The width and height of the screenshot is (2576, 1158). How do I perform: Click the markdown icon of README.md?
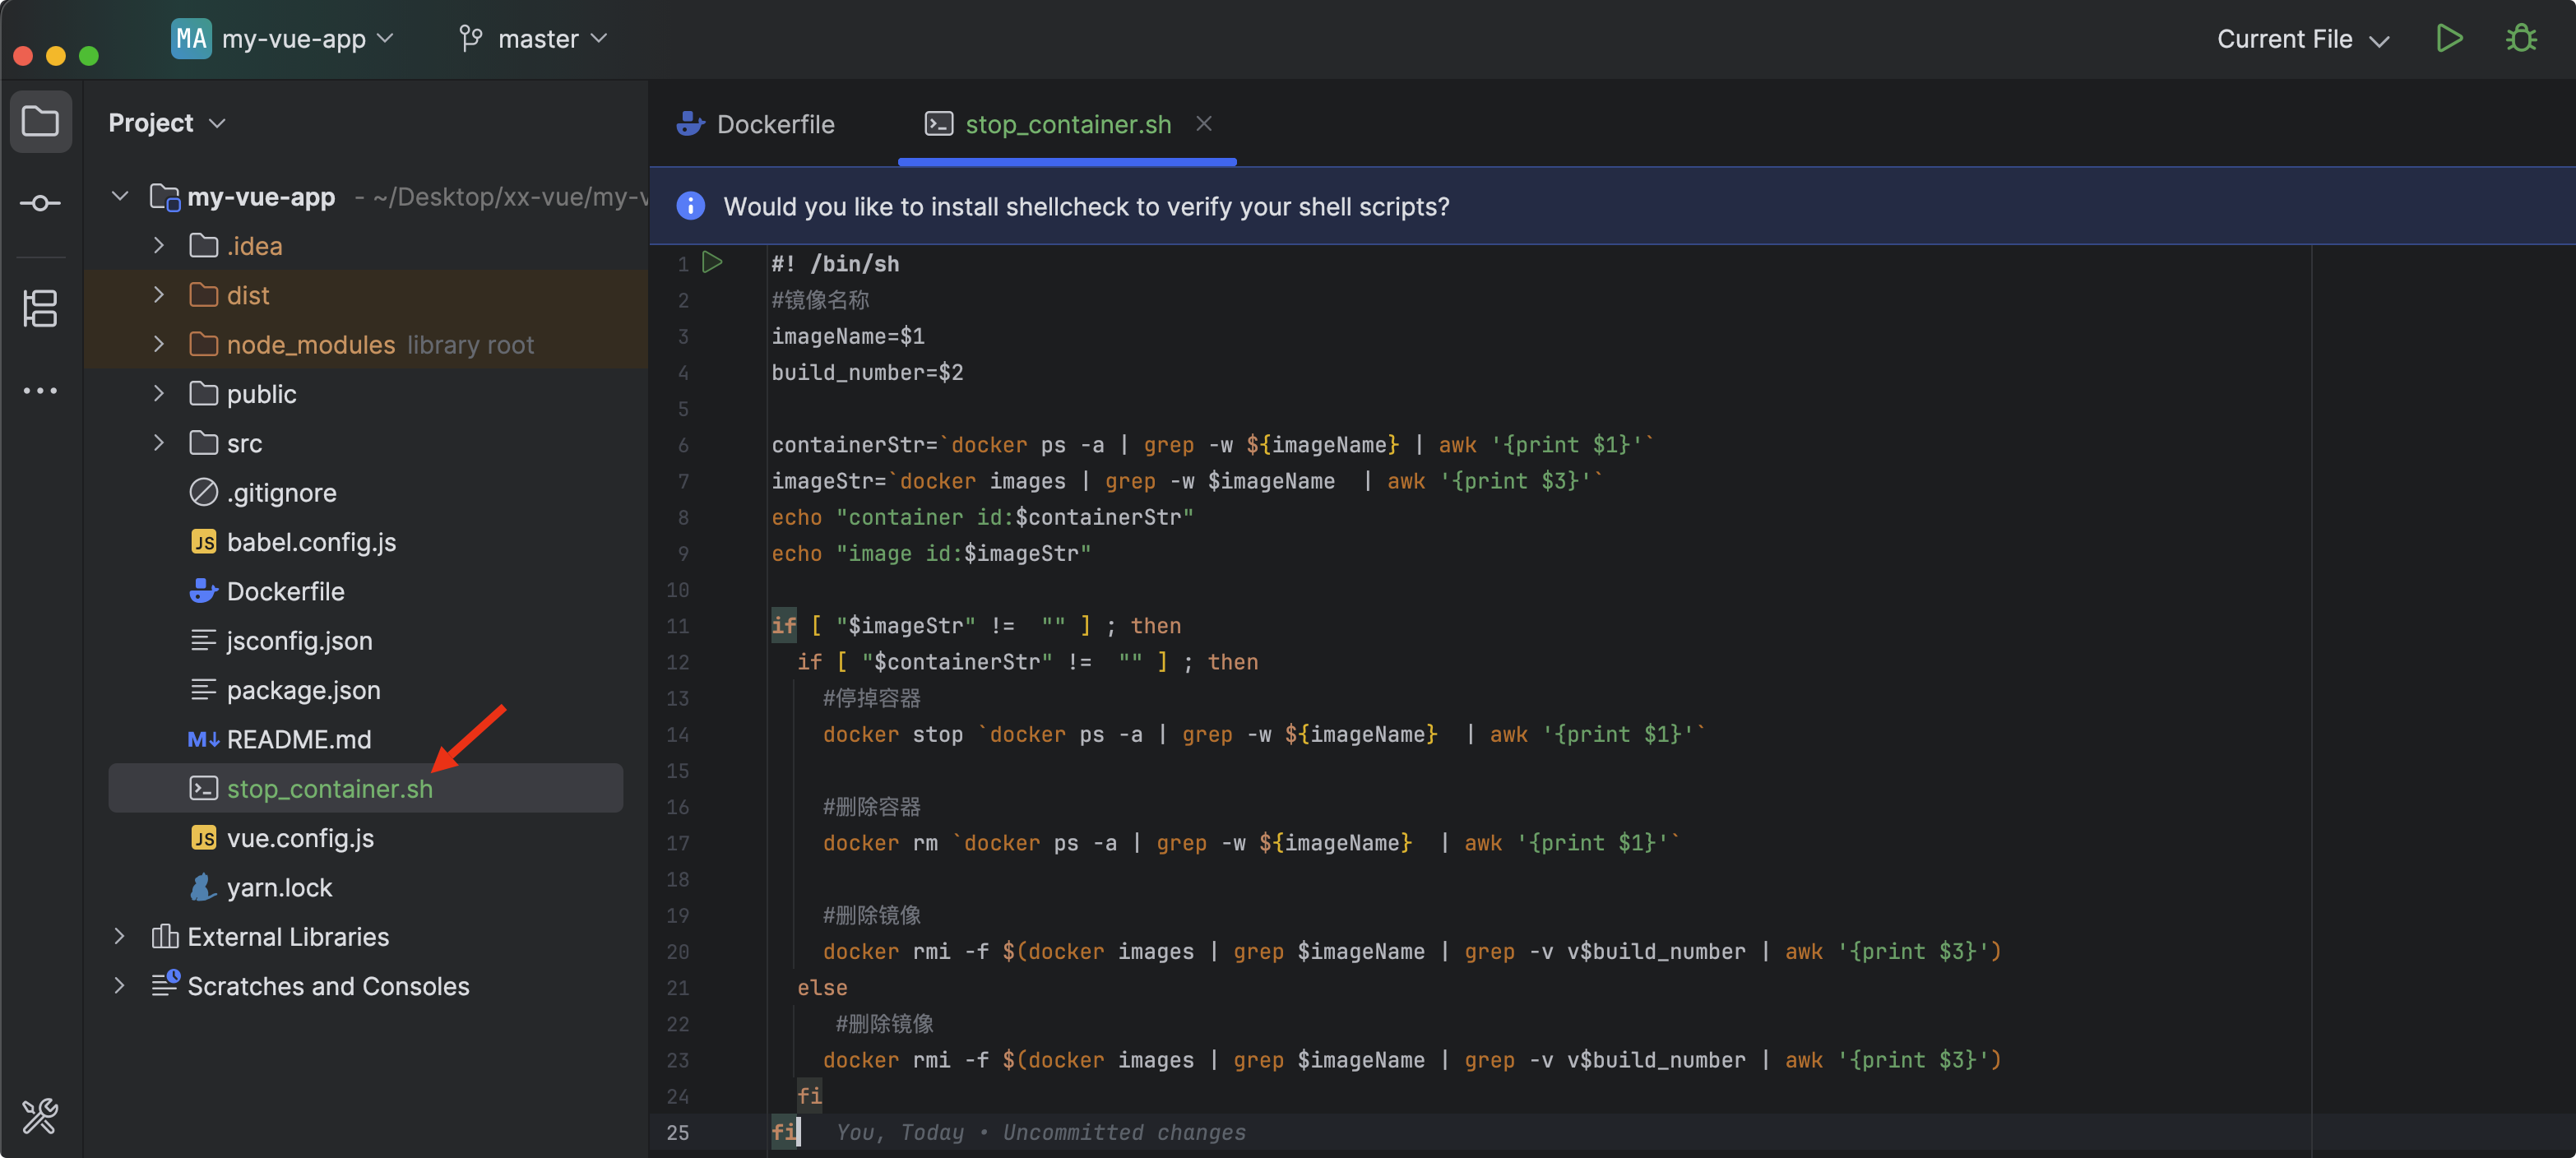(203, 739)
